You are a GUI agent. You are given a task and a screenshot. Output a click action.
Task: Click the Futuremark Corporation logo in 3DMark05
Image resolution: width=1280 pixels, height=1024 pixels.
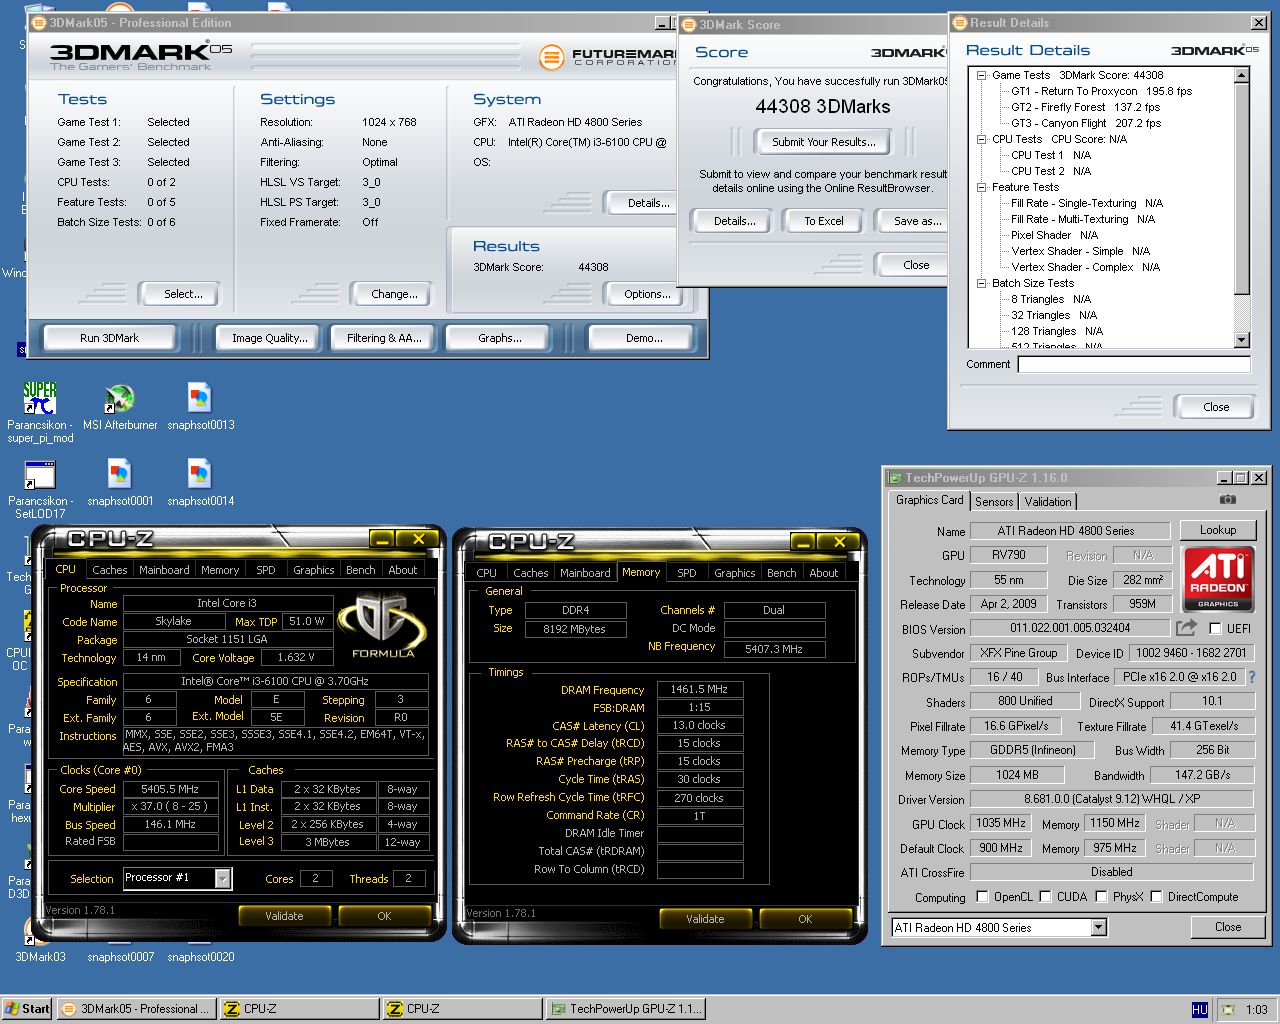point(608,58)
